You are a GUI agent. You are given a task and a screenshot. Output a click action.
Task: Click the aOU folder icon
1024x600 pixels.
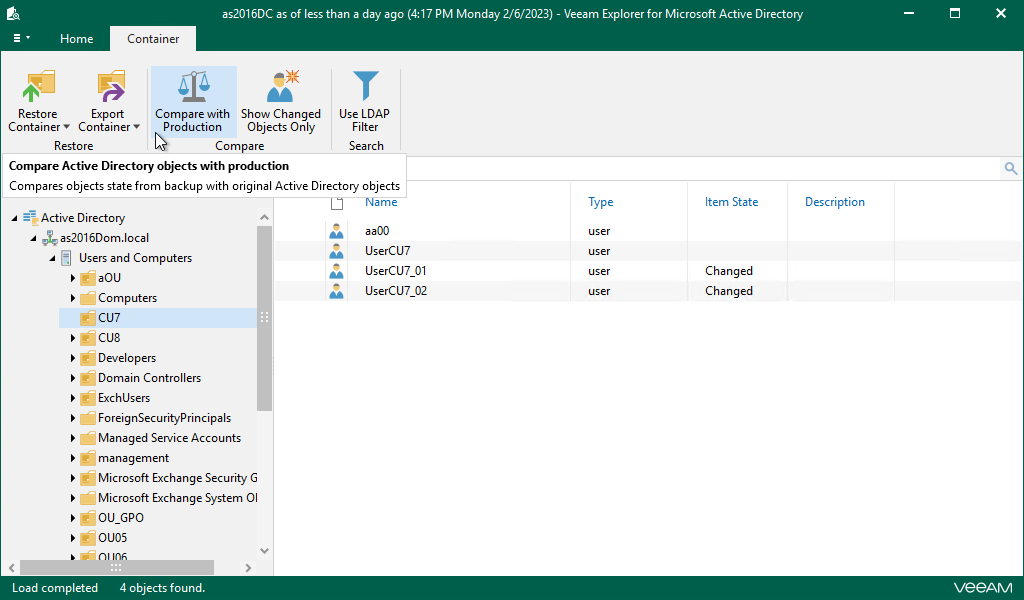[x=88, y=278]
